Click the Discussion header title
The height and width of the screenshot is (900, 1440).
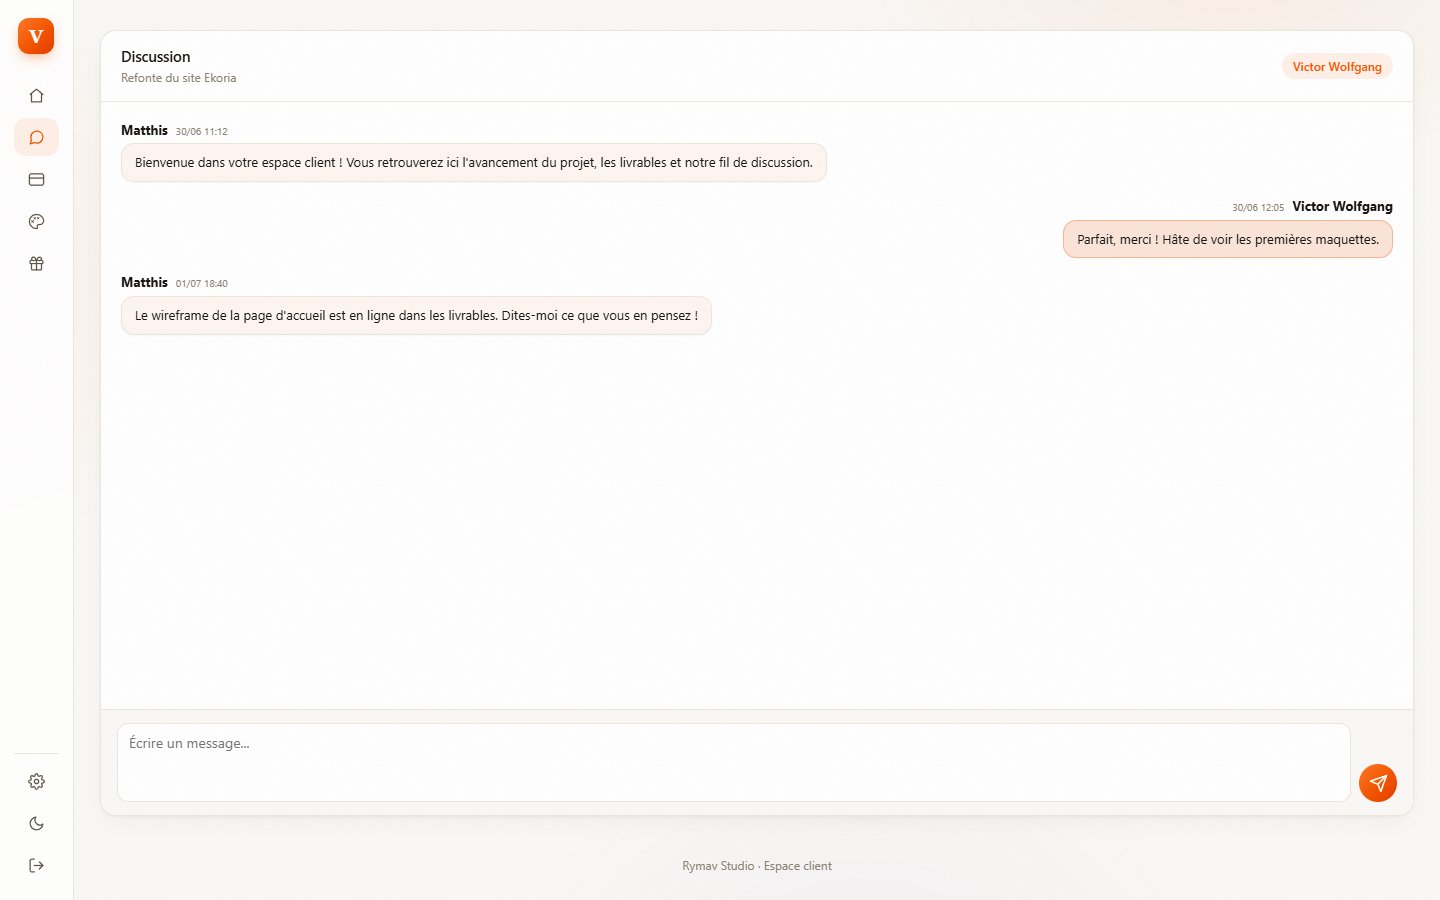click(156, 57)
